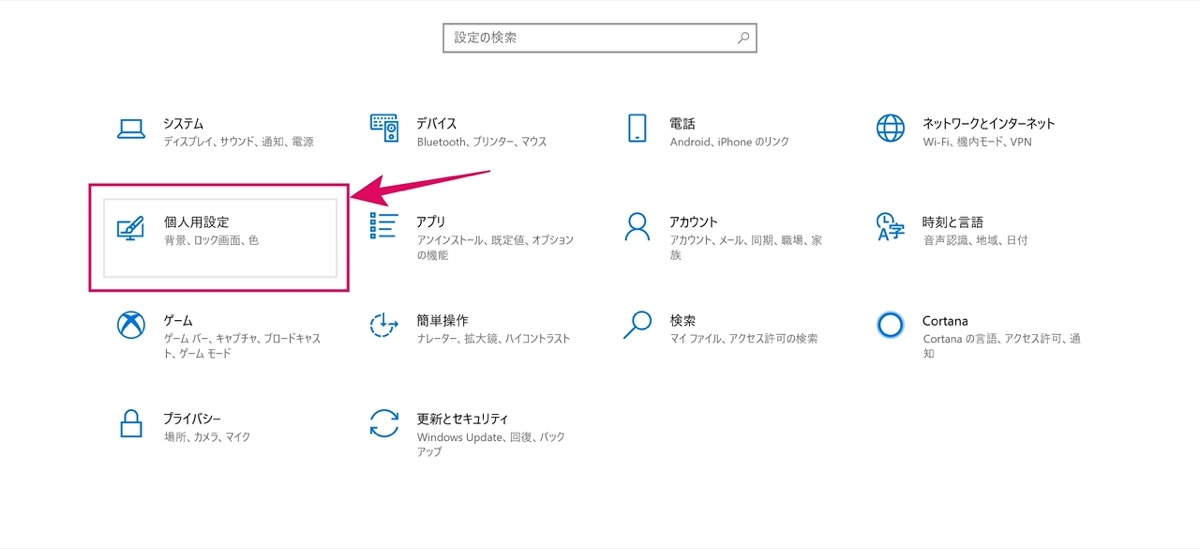Open the 電話 settings title
1200x549 pixels.
683,123
